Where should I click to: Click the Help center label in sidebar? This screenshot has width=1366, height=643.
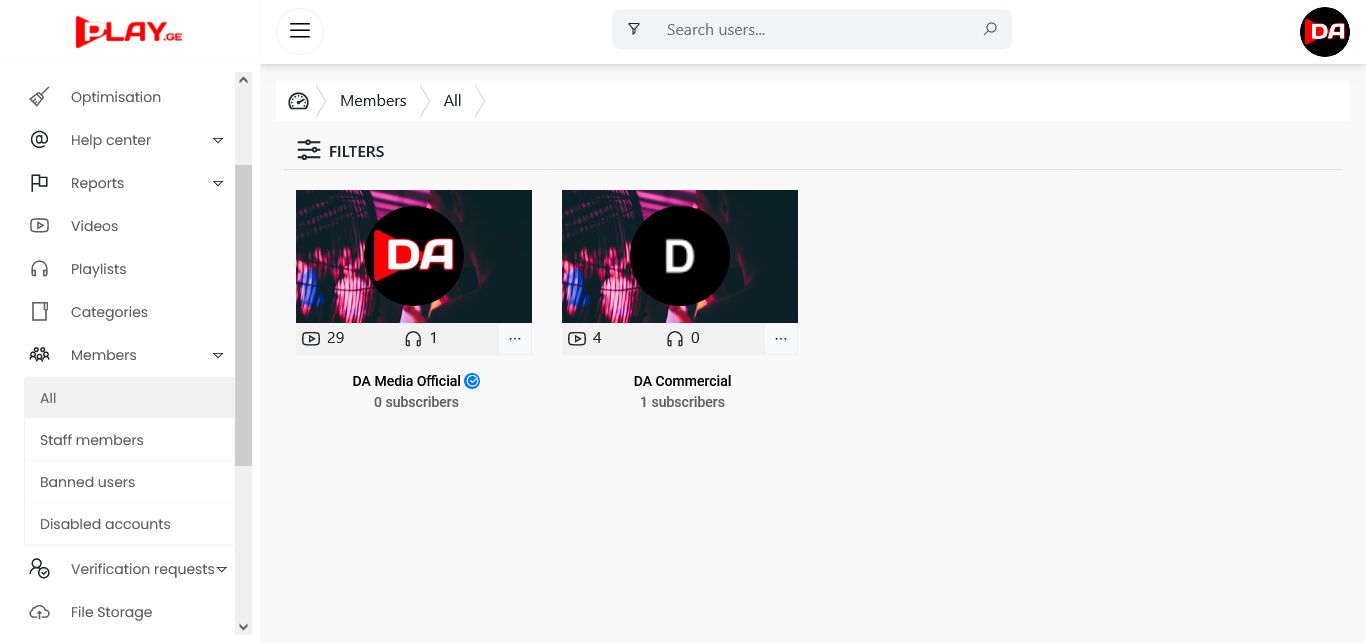pos(111,140)
